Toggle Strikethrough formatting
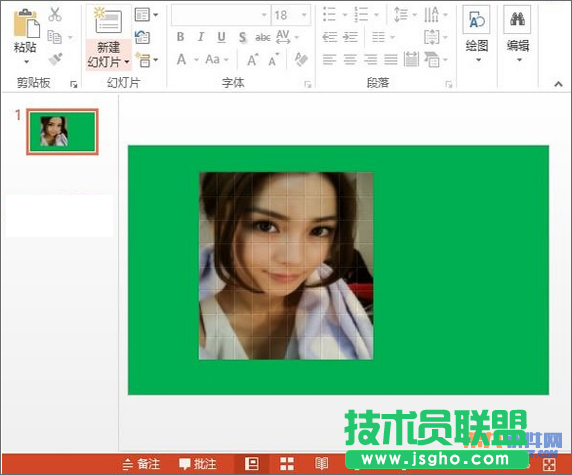Viewport: 572px width, 475px height. 263,37
